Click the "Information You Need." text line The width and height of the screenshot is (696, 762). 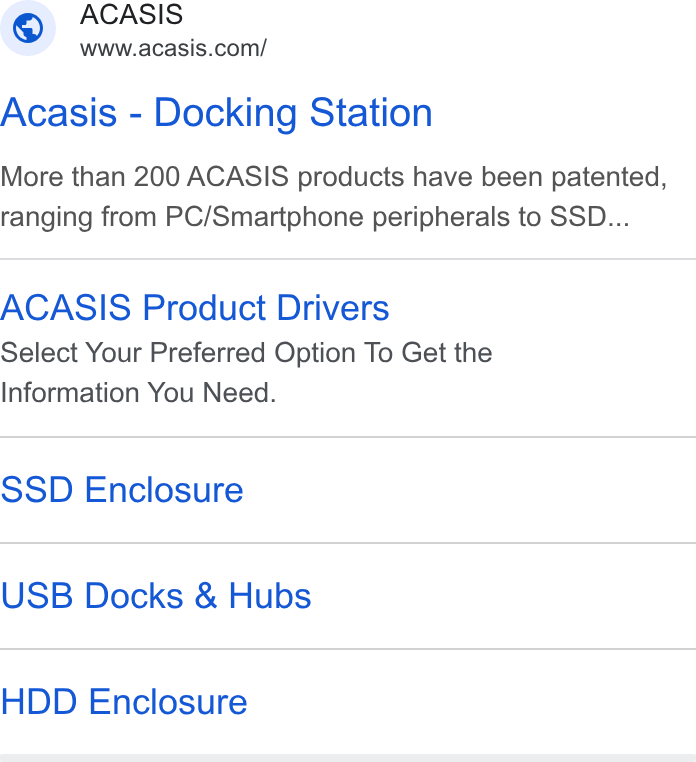point(138,392)
